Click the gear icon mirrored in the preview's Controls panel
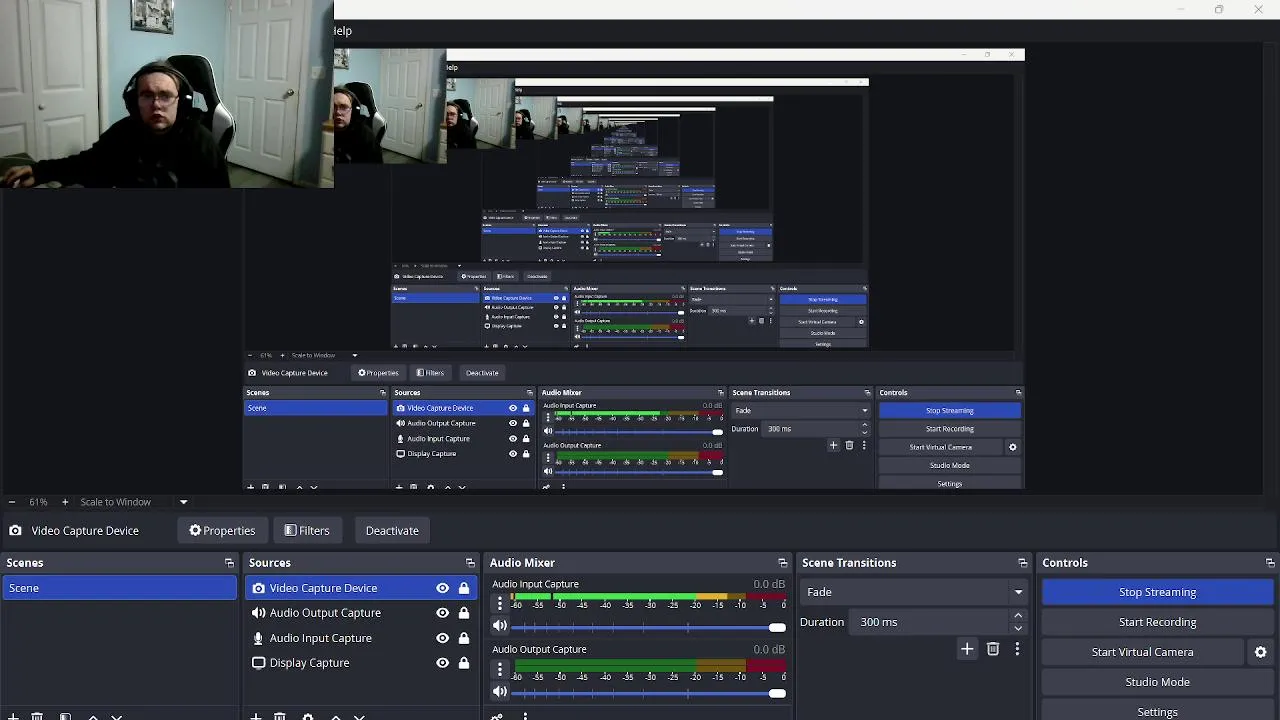 [x=1012, y=447]
